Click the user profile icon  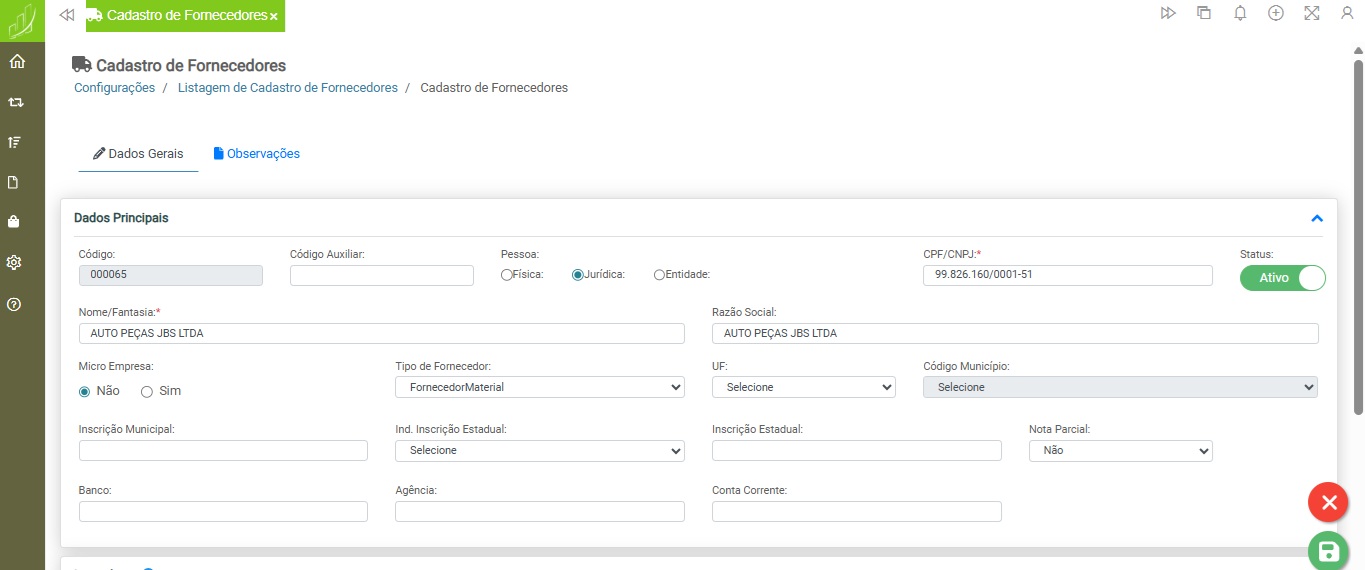(1346, 14)
